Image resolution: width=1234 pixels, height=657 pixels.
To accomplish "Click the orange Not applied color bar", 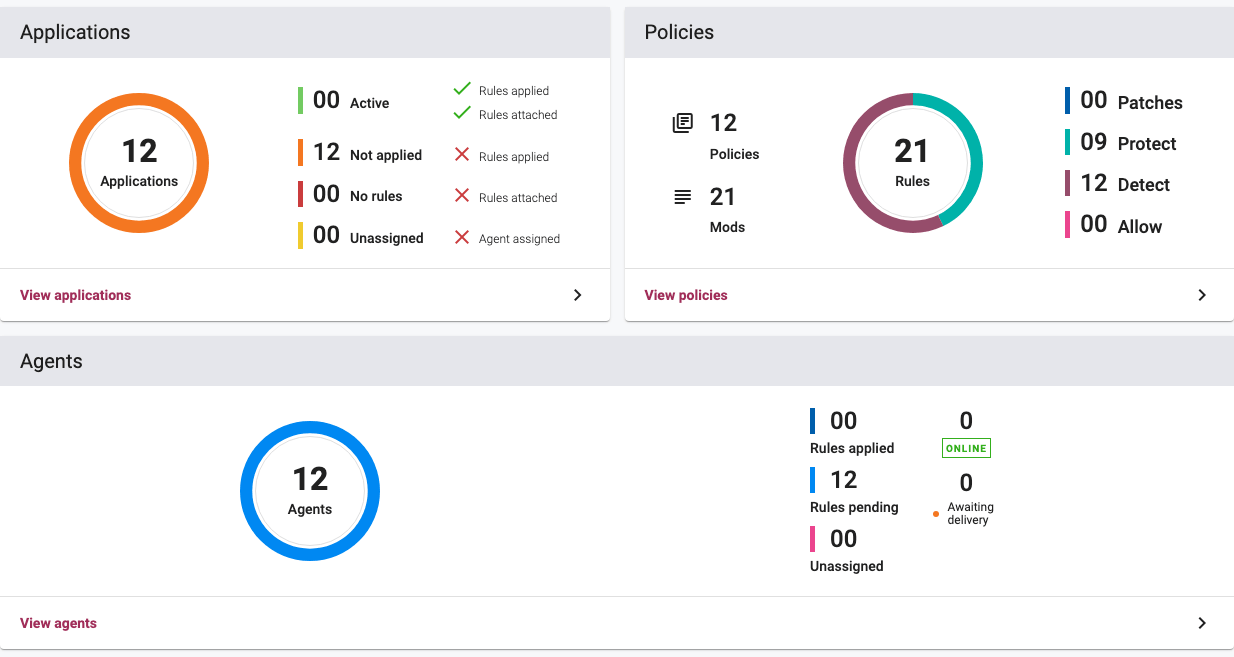I will (300, 152).
